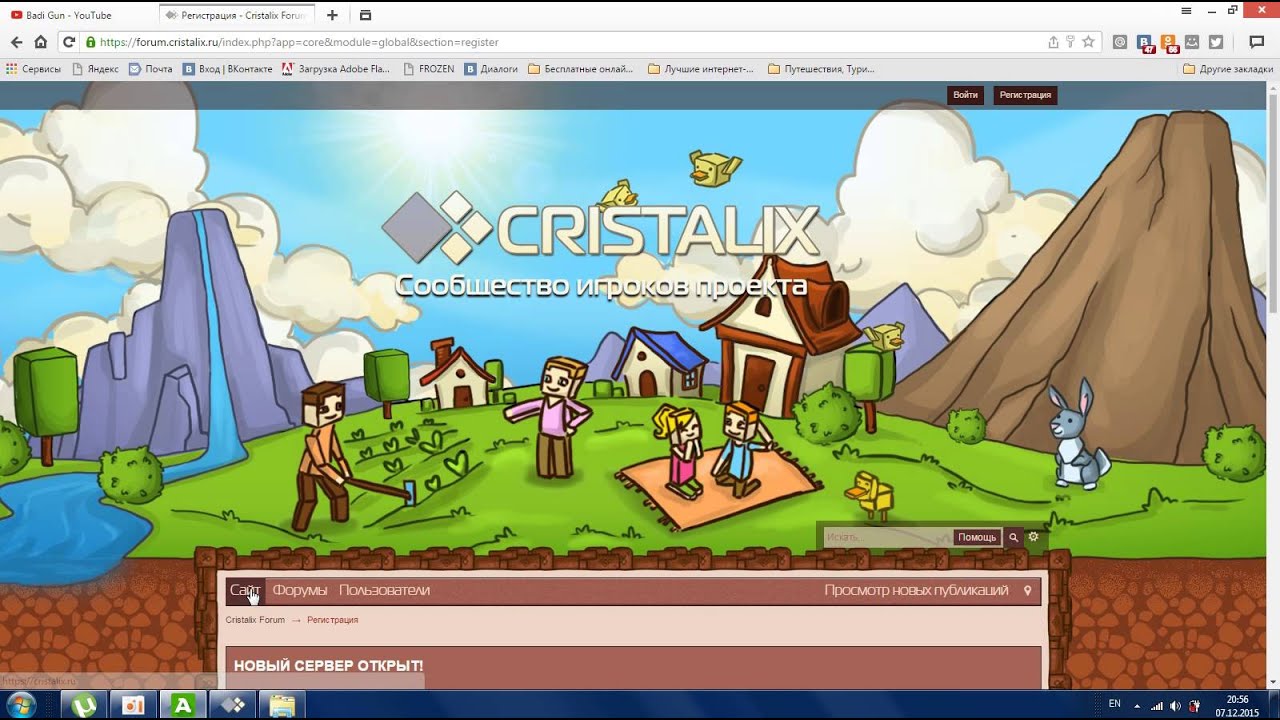Open 'Просмотр новых публикаций'
The width and height of the screenshot is (1280, 720).
[x=916, y=590]
